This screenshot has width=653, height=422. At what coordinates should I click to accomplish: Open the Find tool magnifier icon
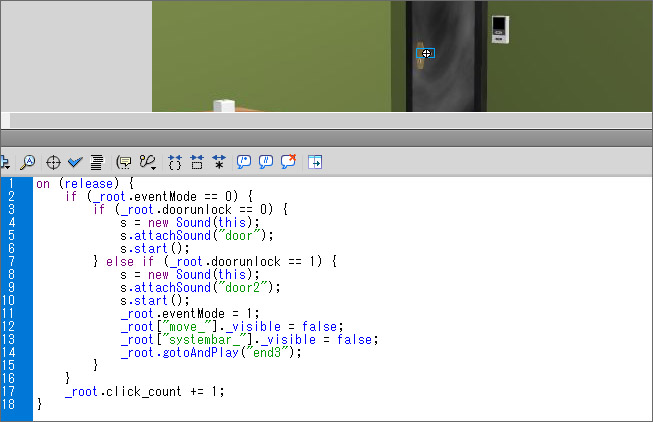[28, 162]
